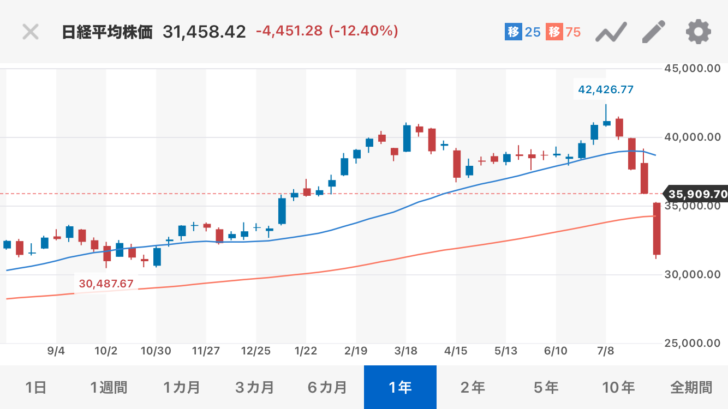
Task: Click the 30,487.67 low price label
Action: (x=105, y=284)
